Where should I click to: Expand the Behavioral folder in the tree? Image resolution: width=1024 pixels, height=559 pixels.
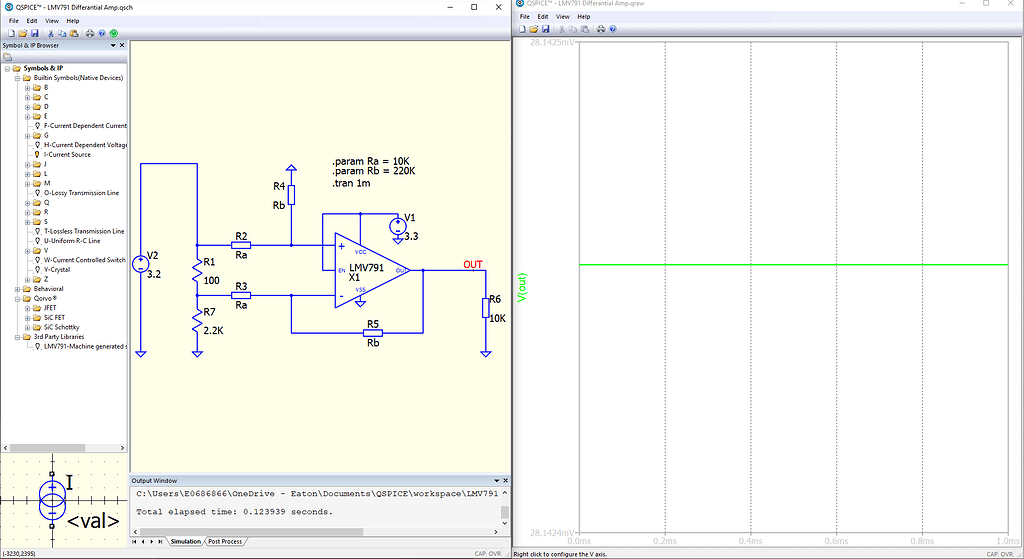(17, 289)
